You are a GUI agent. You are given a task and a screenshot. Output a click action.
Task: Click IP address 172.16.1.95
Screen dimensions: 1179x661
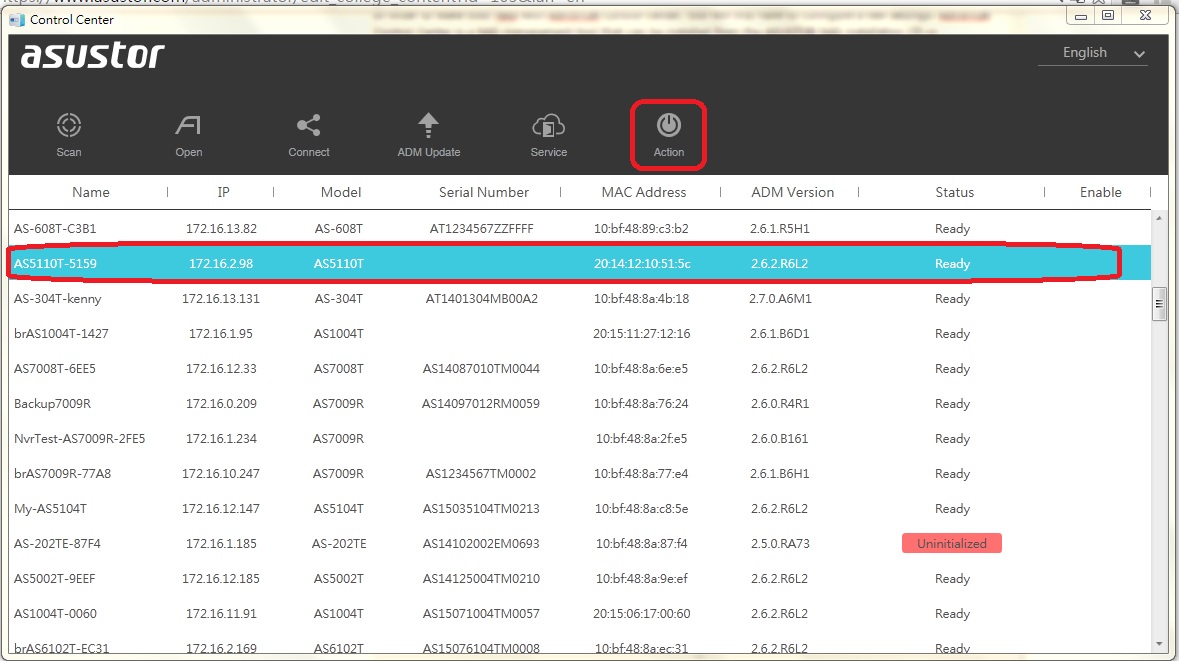coord(221,334)
